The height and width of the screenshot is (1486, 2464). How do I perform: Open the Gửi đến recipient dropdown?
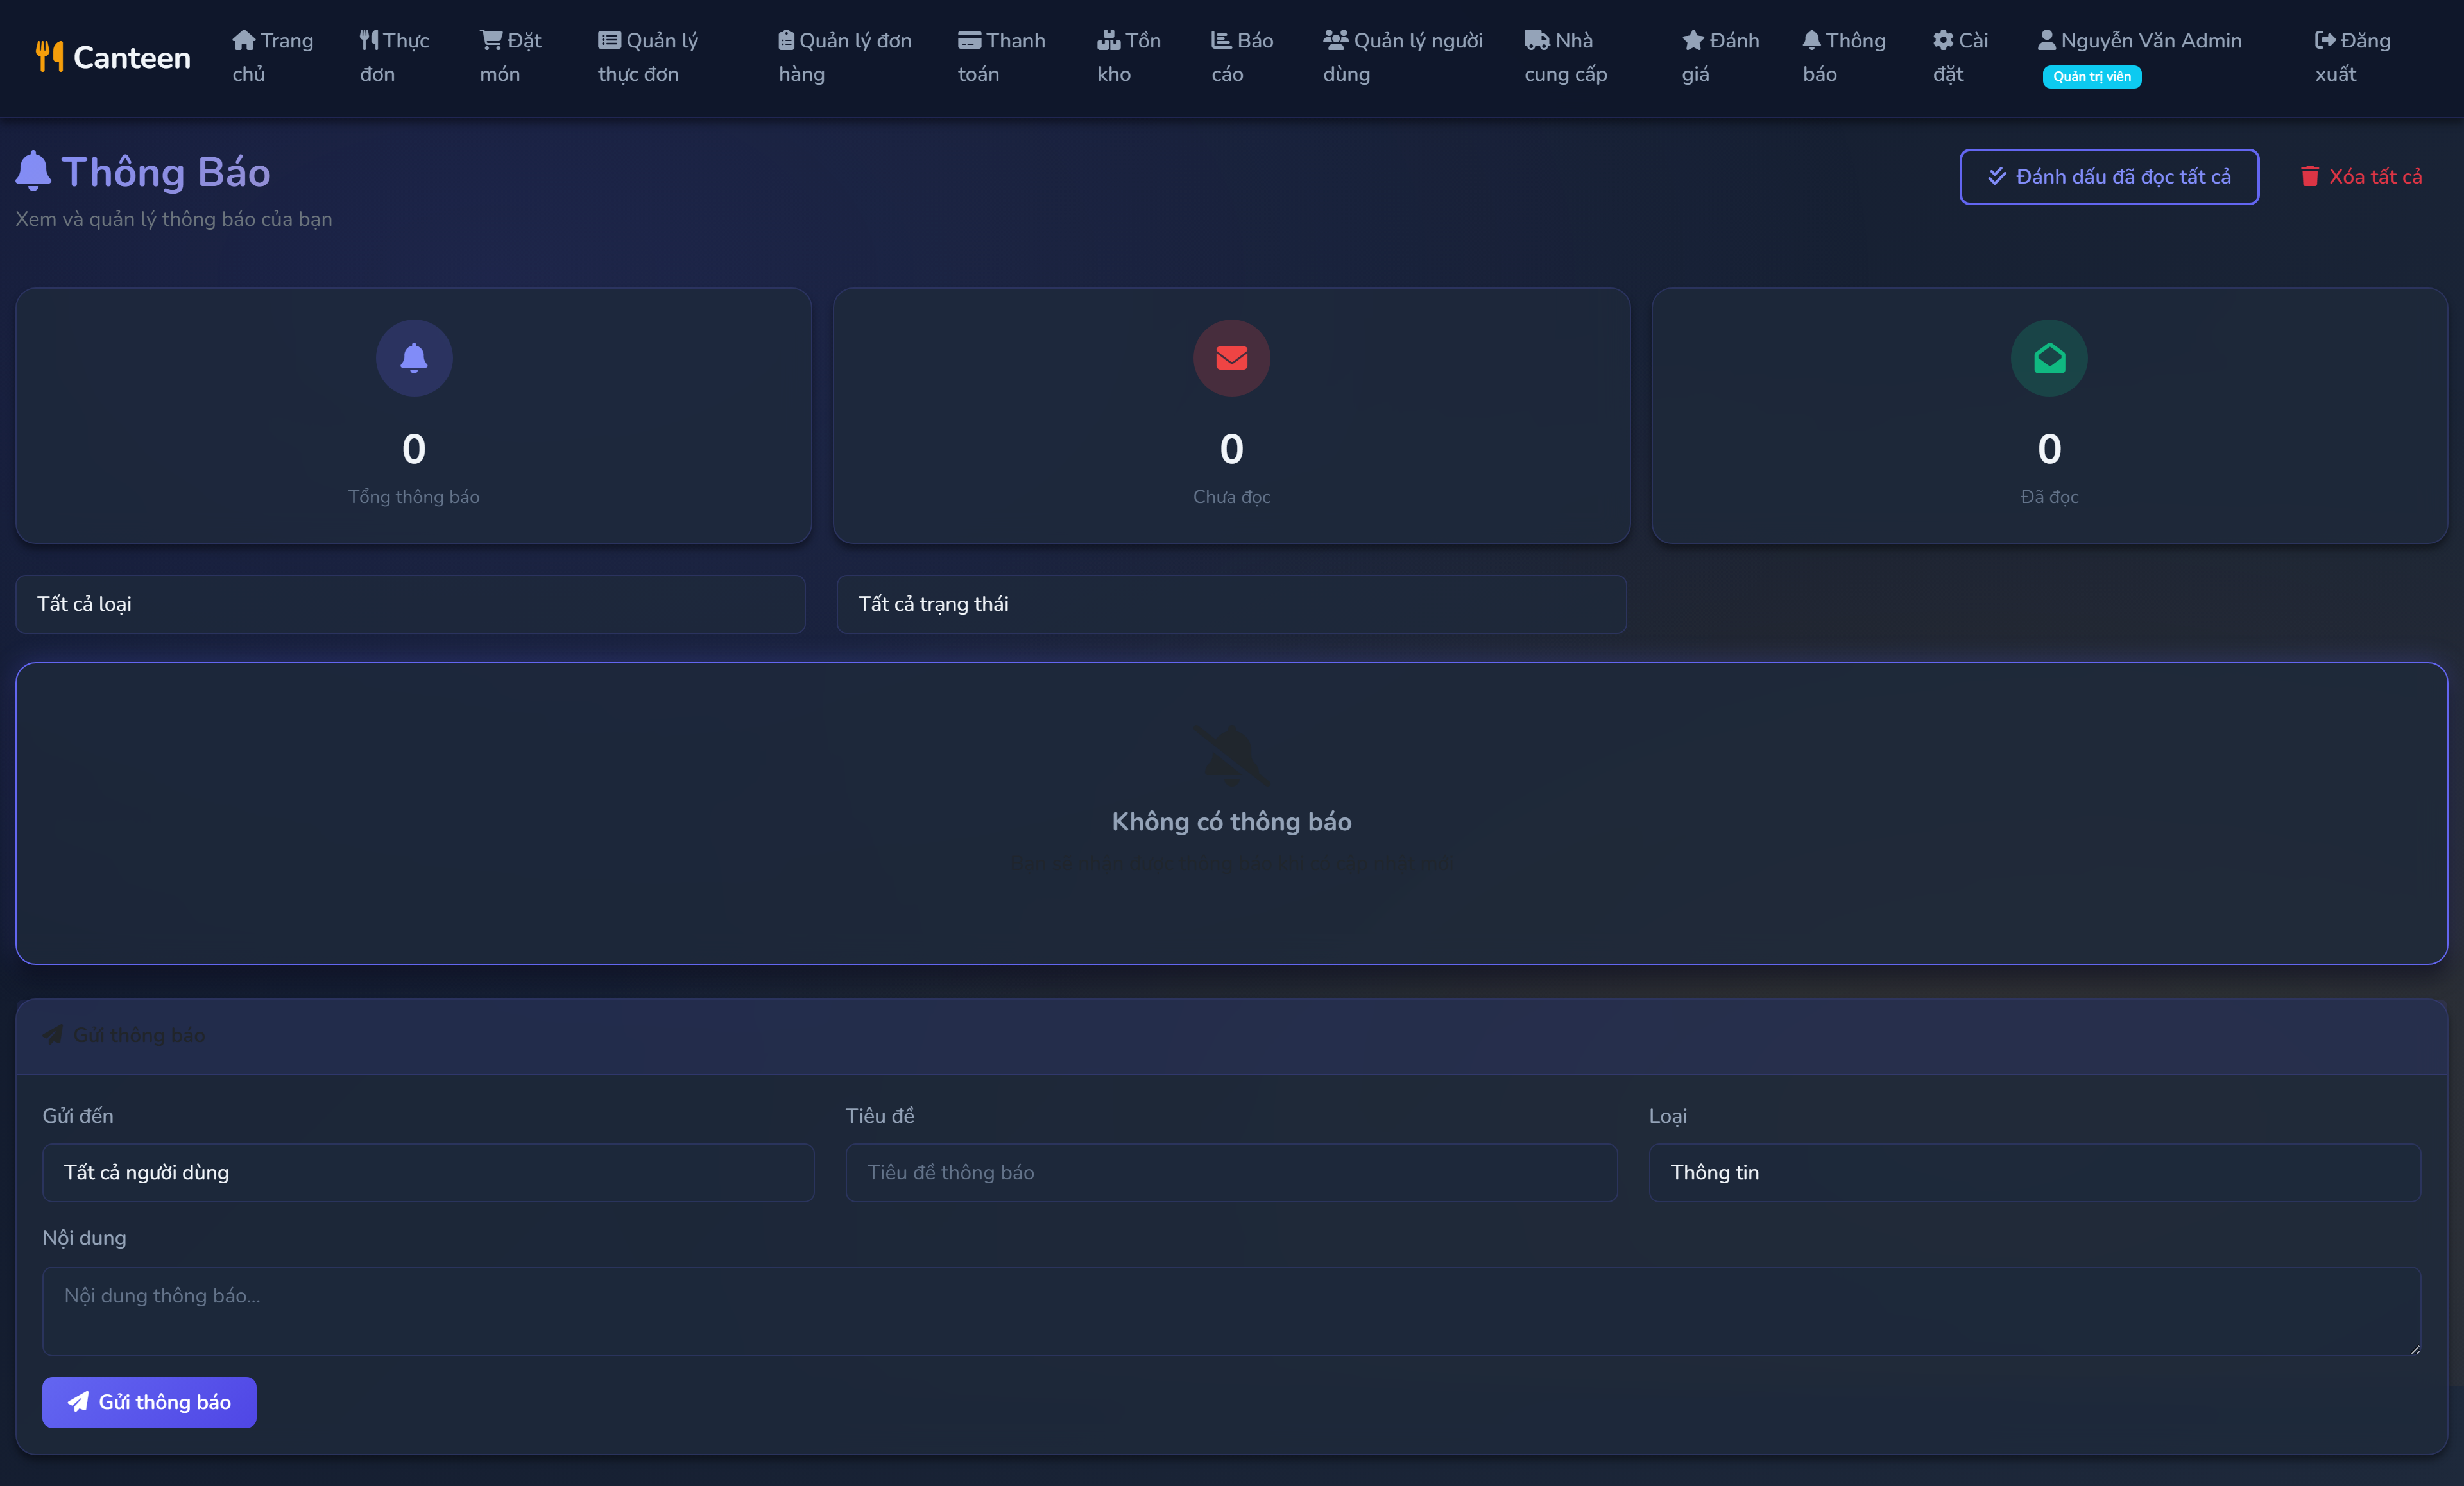(x=428, y=1173)
